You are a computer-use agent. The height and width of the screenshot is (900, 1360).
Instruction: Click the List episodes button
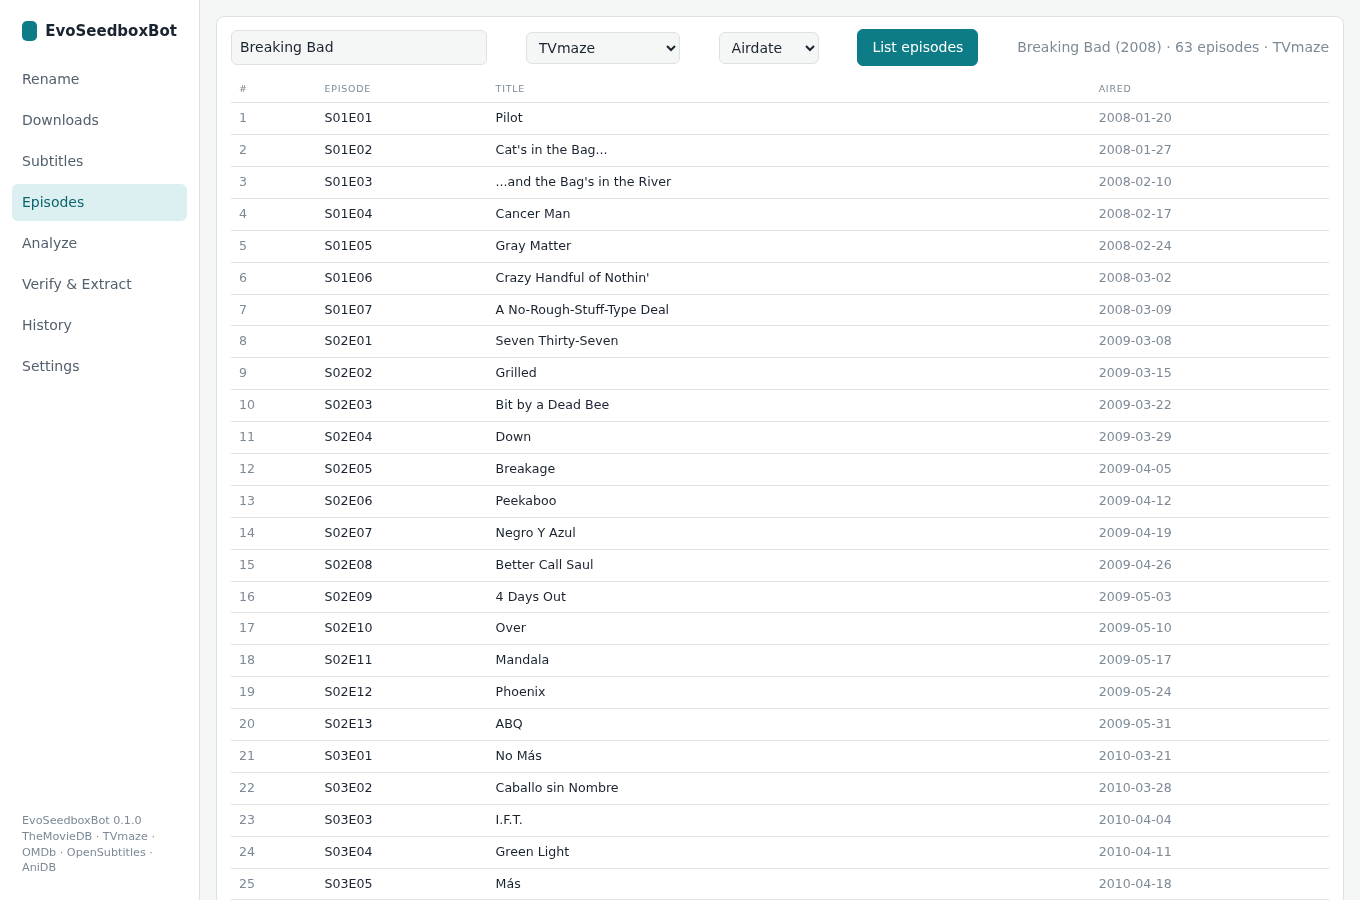(917, 47)
